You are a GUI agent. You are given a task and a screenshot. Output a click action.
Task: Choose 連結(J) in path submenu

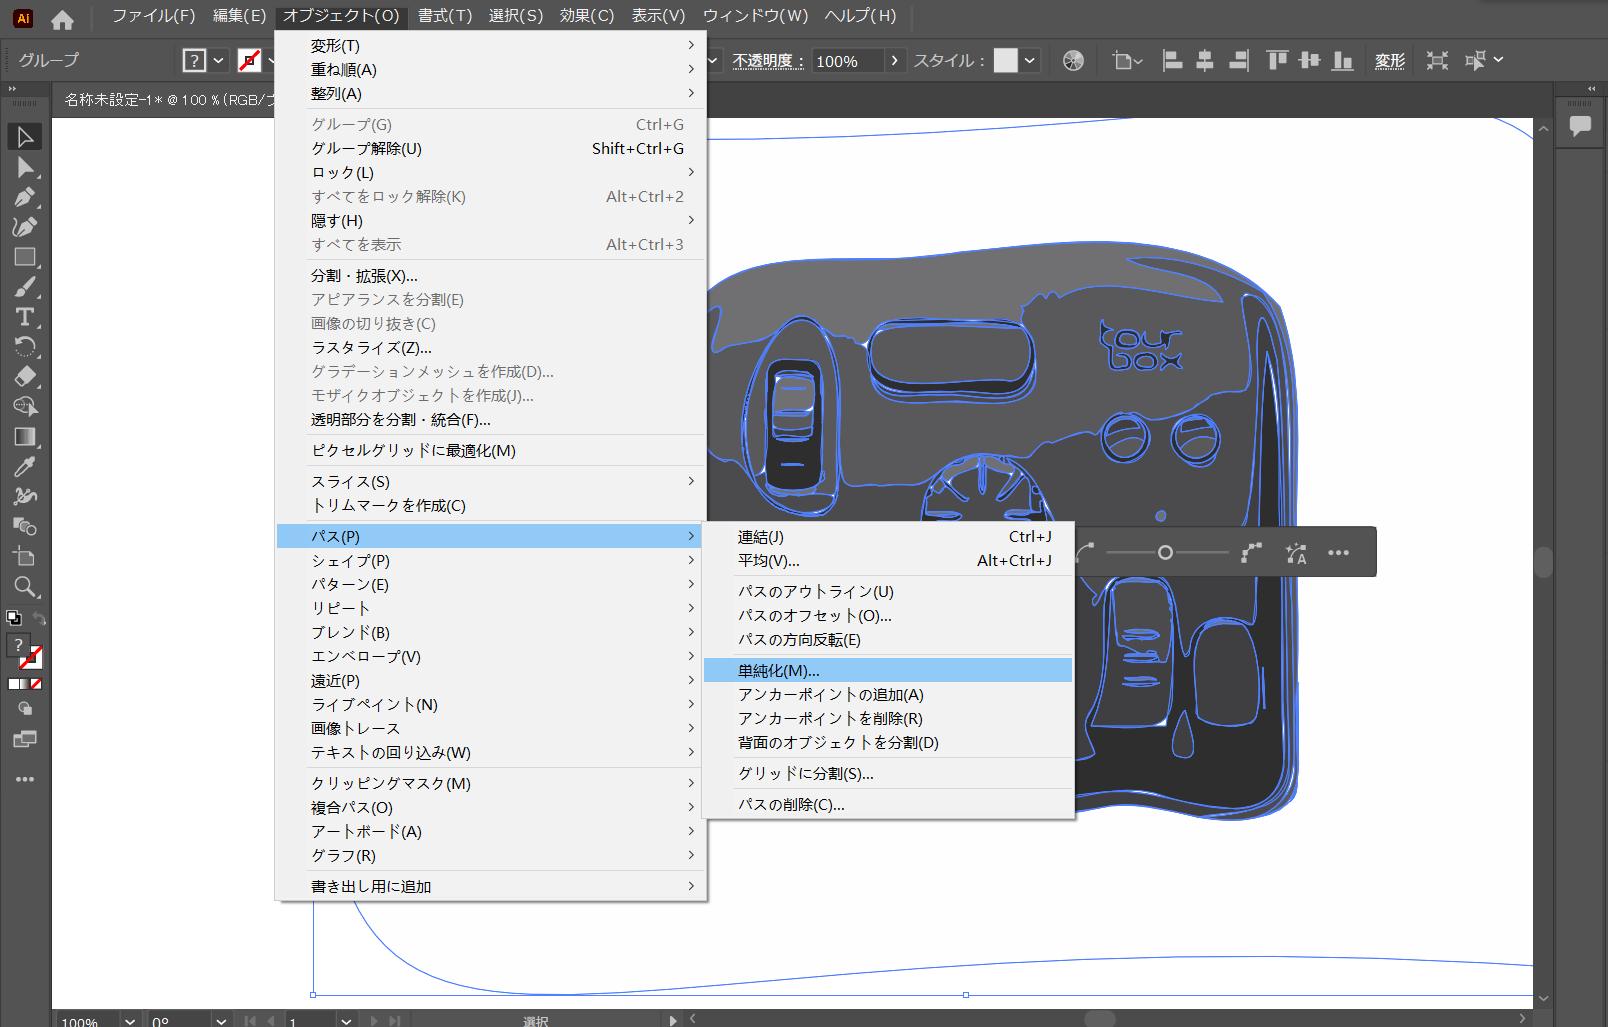click(x=888, y=536)
